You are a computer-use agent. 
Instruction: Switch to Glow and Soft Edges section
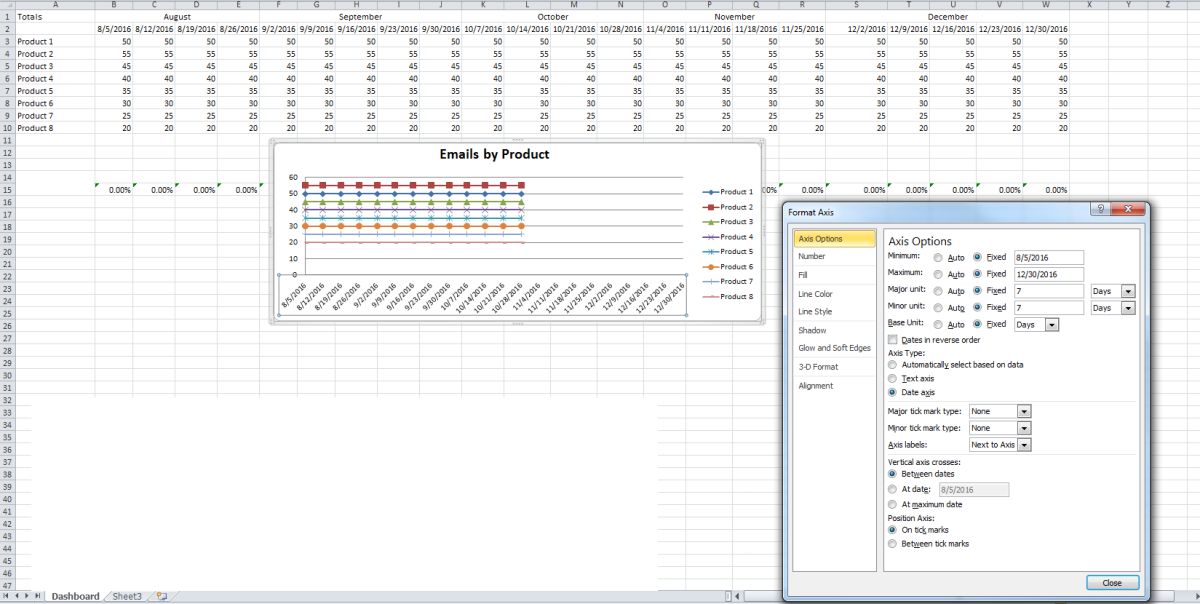(834, 348)
